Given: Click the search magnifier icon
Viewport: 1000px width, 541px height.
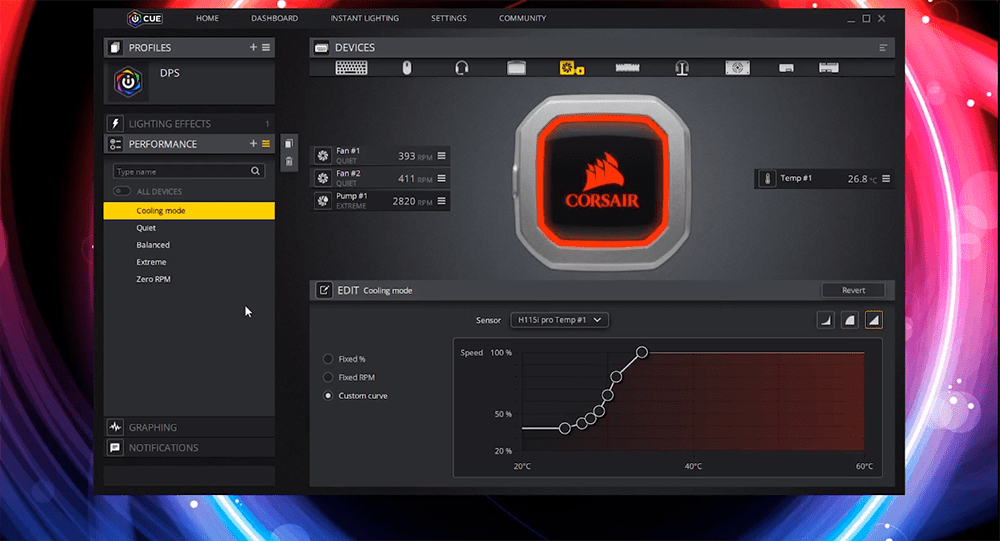Looking at the screenshot, I should [255, 171].
